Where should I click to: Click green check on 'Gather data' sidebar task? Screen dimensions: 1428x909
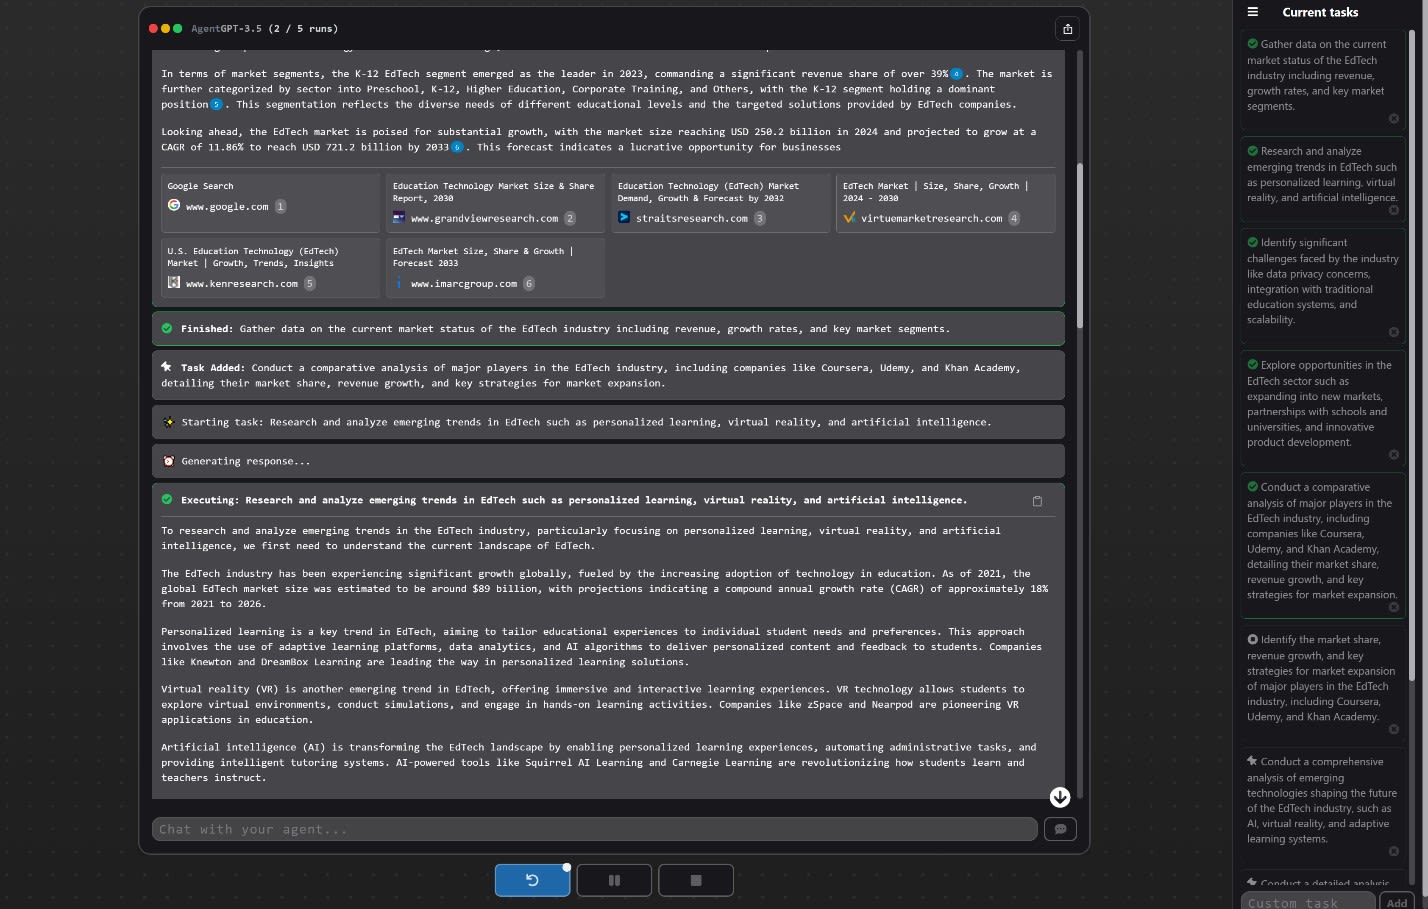pyautogui.click(x=1252, y=44)
